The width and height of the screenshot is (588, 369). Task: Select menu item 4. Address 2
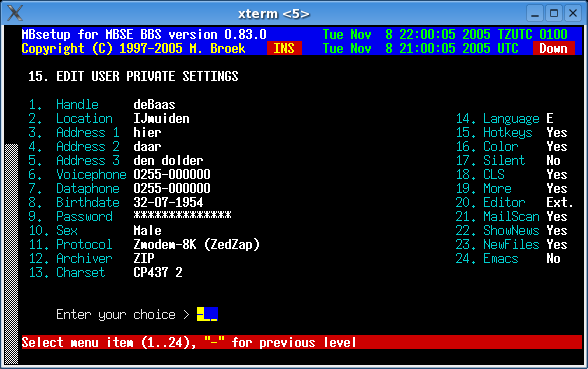74,146
